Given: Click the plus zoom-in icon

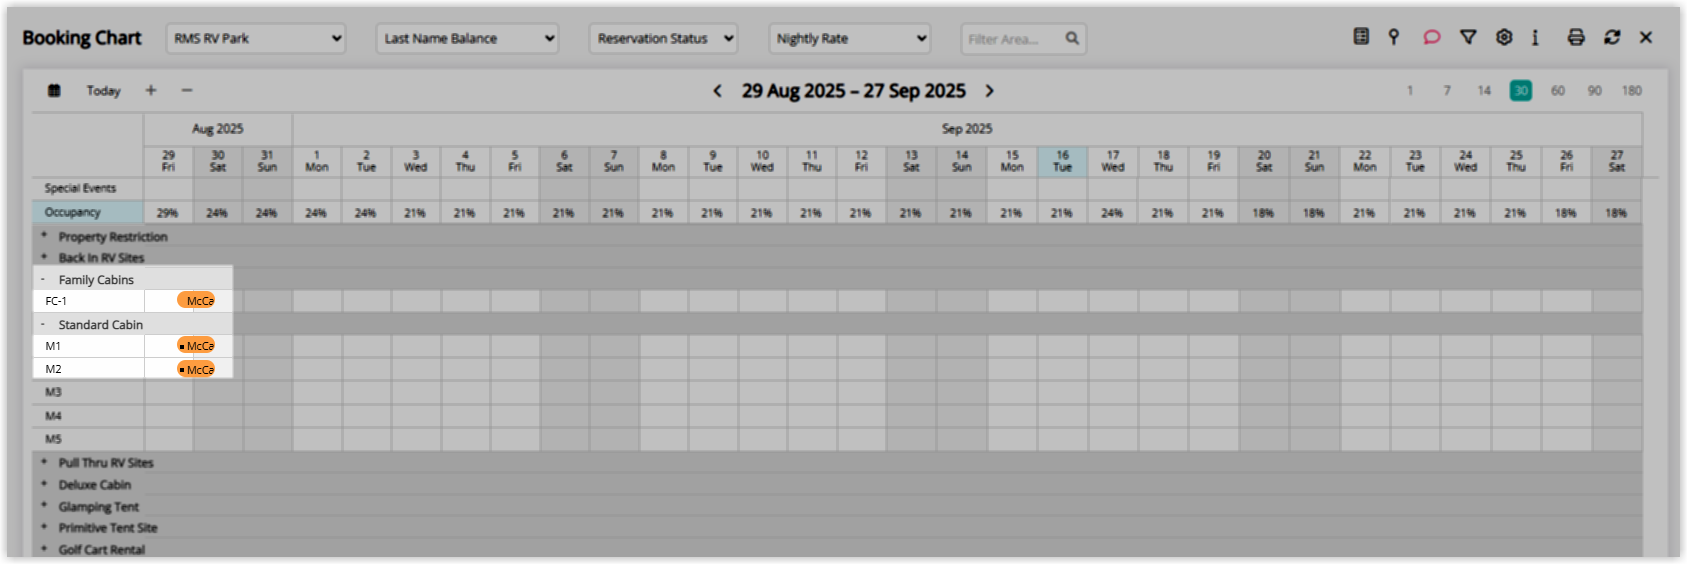Looking at the screenshot, I should tap(151, 90).
